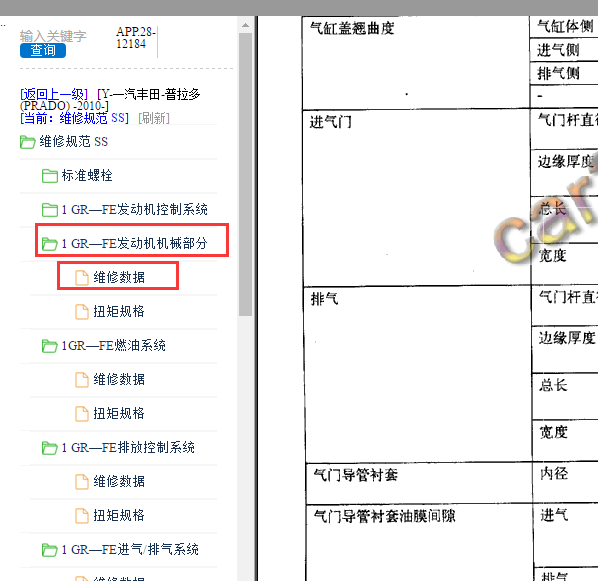Click 维修数据 document icon under 燃油系统
598x581 pixels.
click(x=82, y=380)
